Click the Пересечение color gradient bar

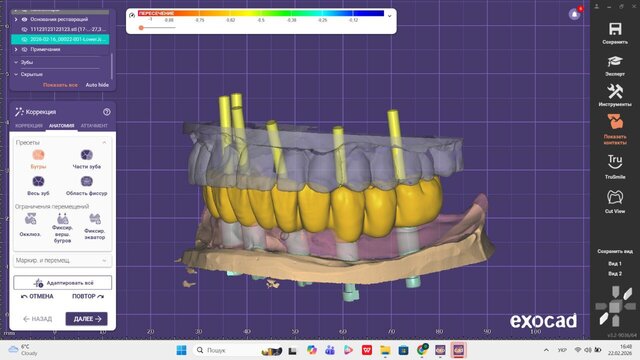tap(261, 13)
